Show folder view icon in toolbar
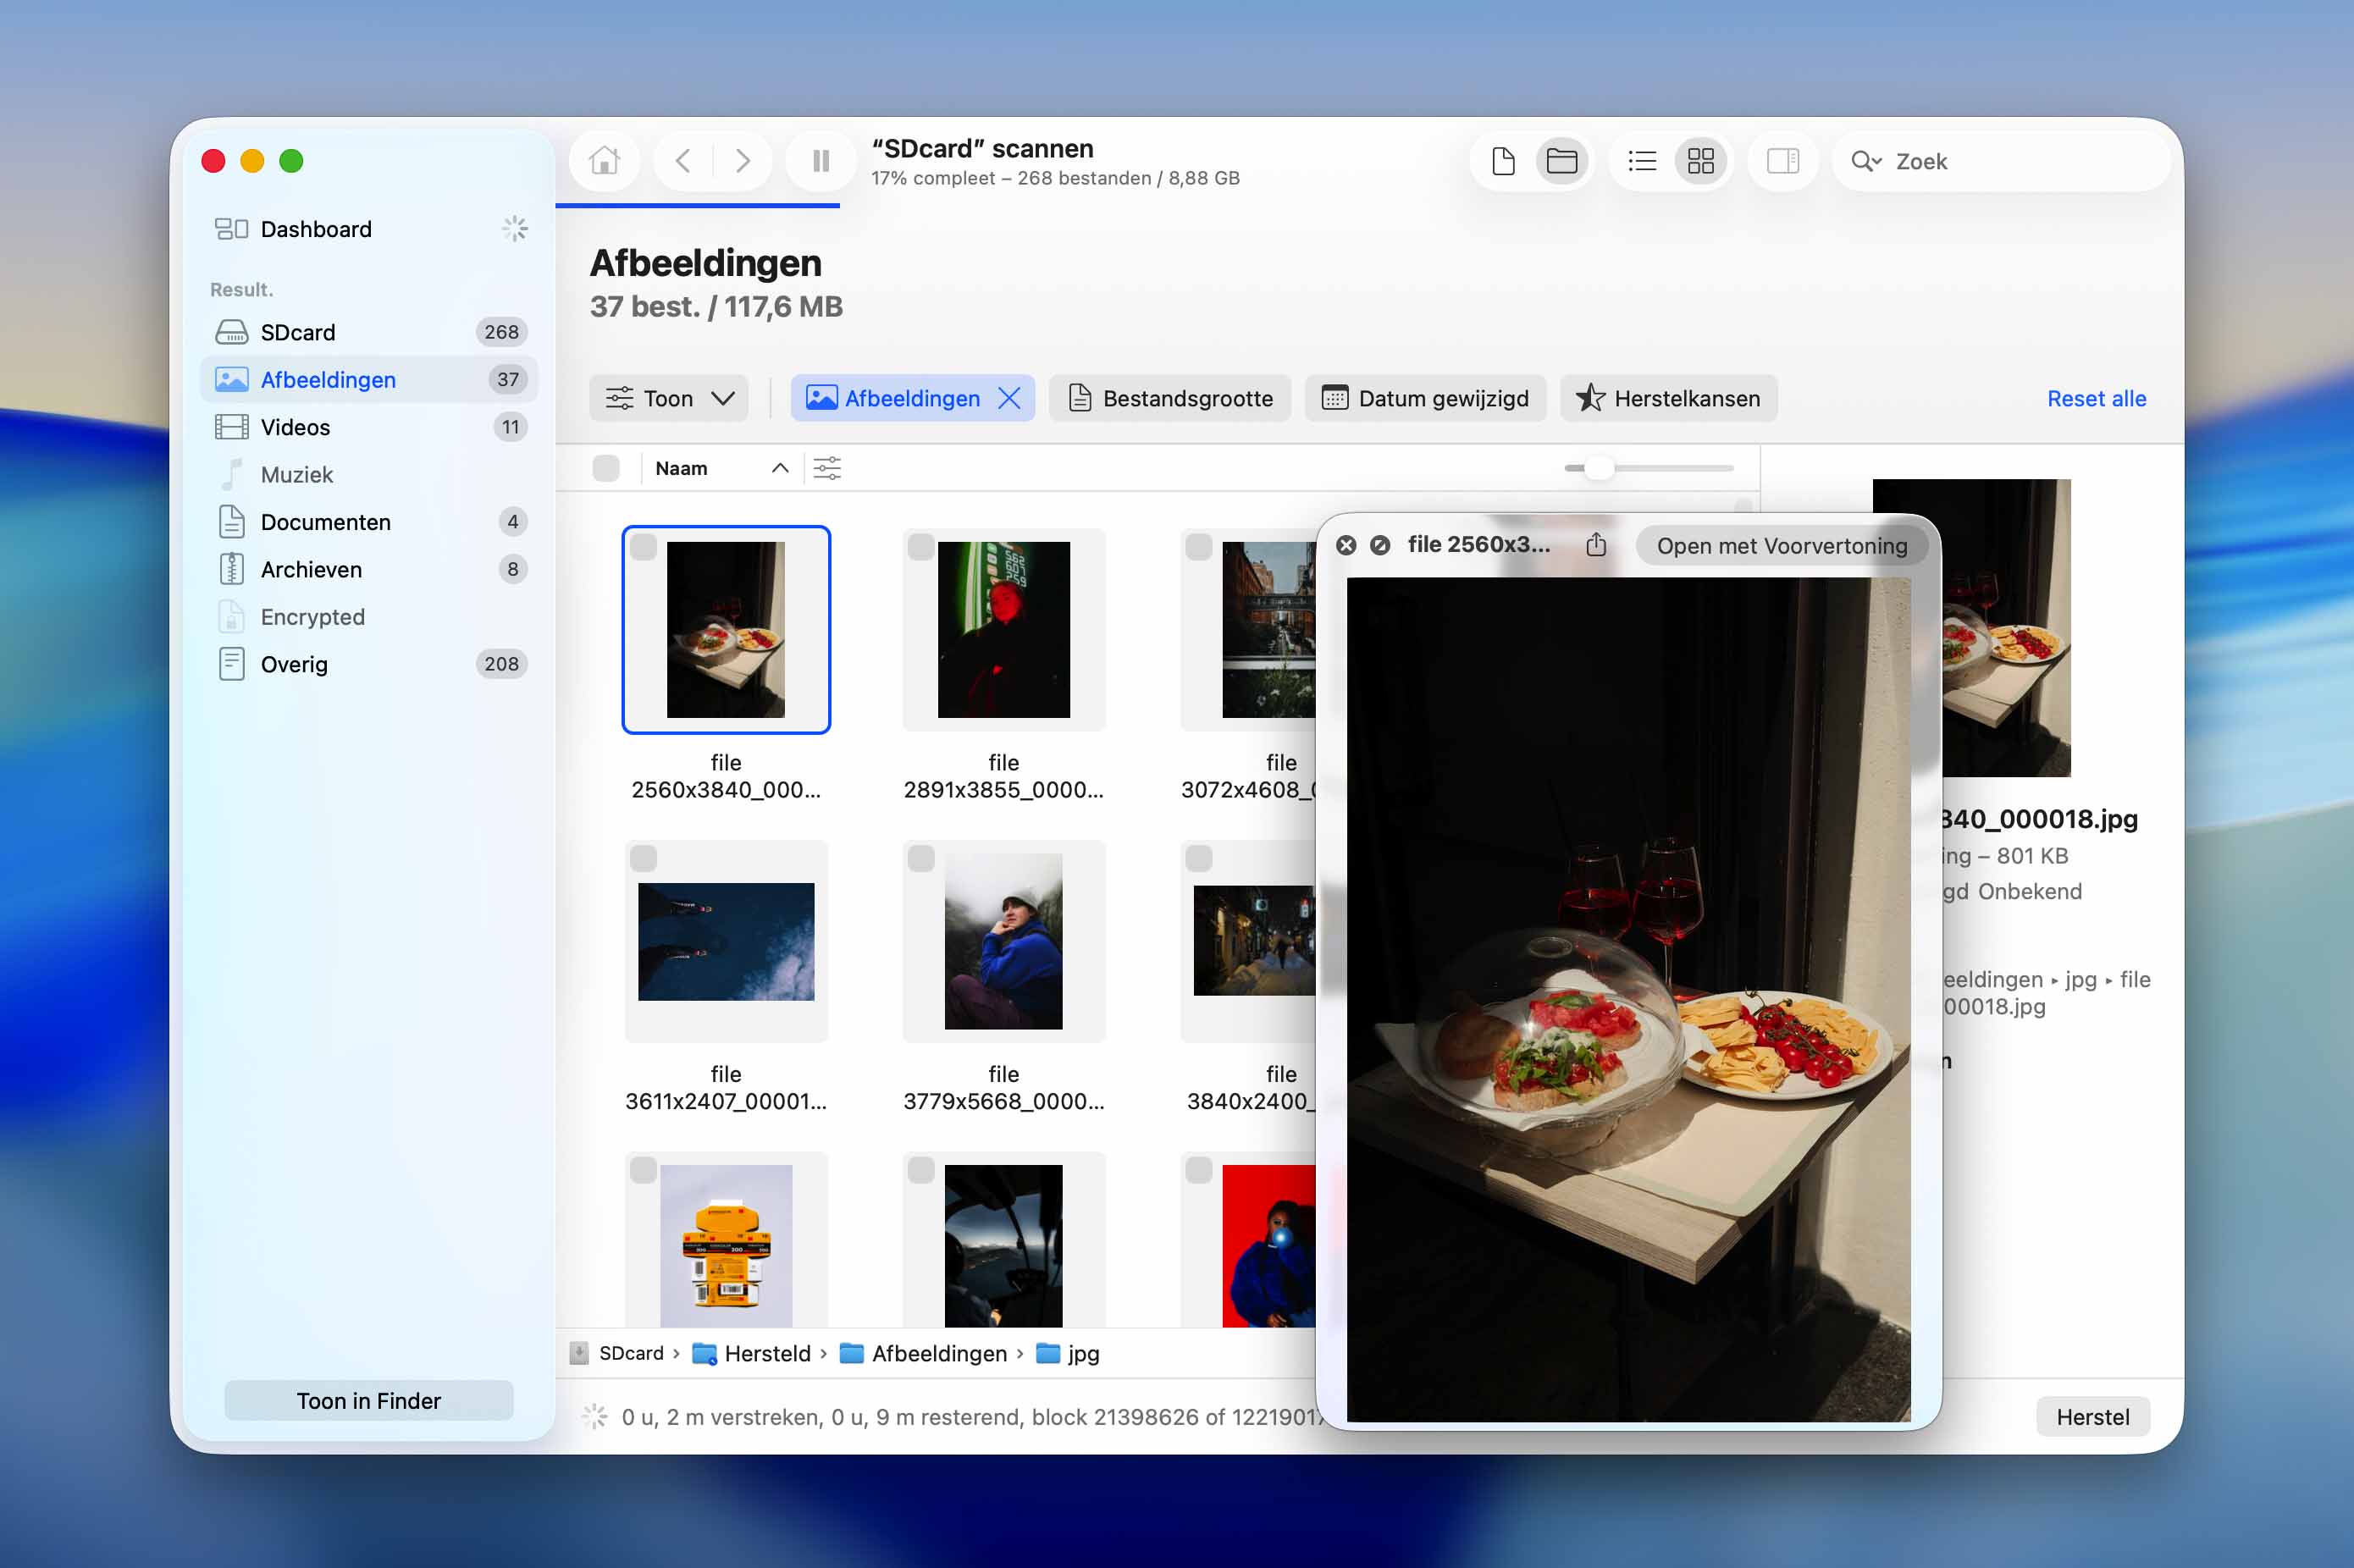 (x=1561, y=161)
